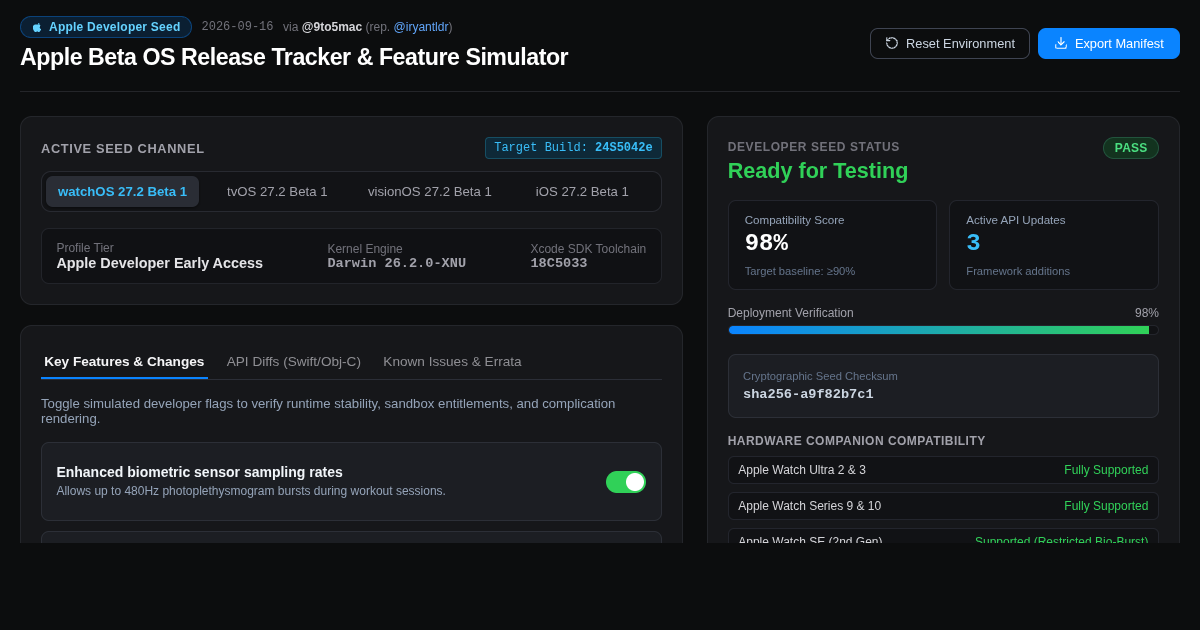Screen dimensions: 1200x630
Task: Click the PASS status badge
Action: tap(1131, 148)
